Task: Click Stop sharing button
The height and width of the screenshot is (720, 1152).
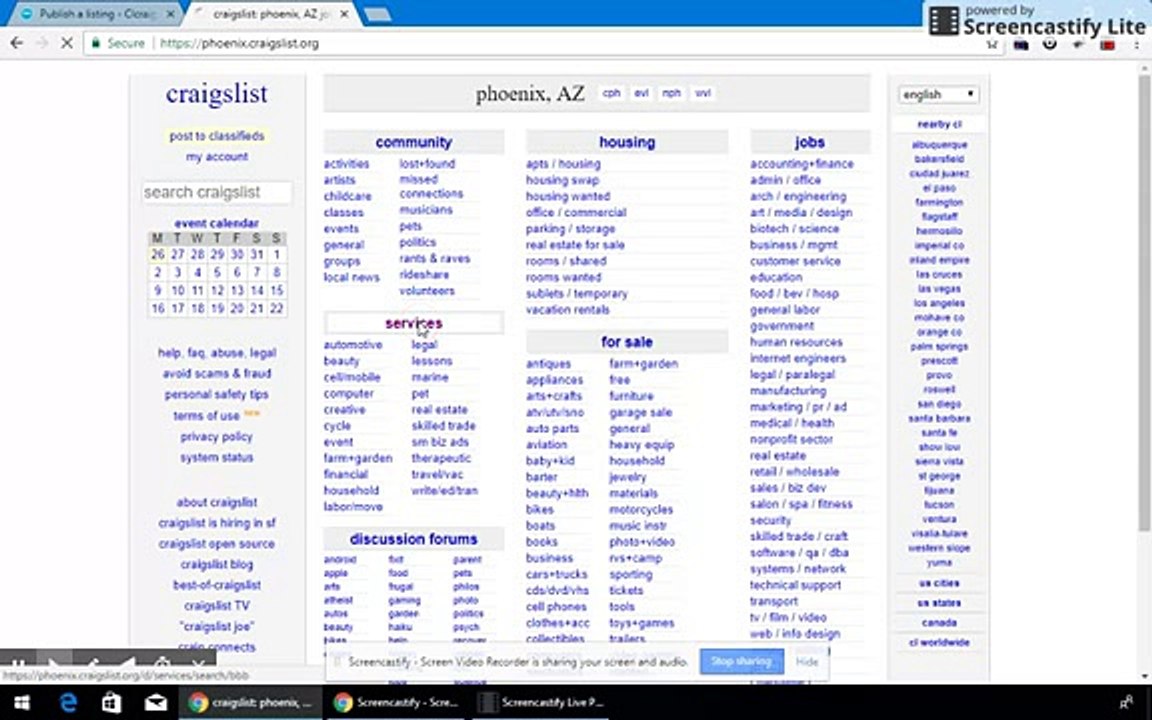Action: tap(741, 661)
